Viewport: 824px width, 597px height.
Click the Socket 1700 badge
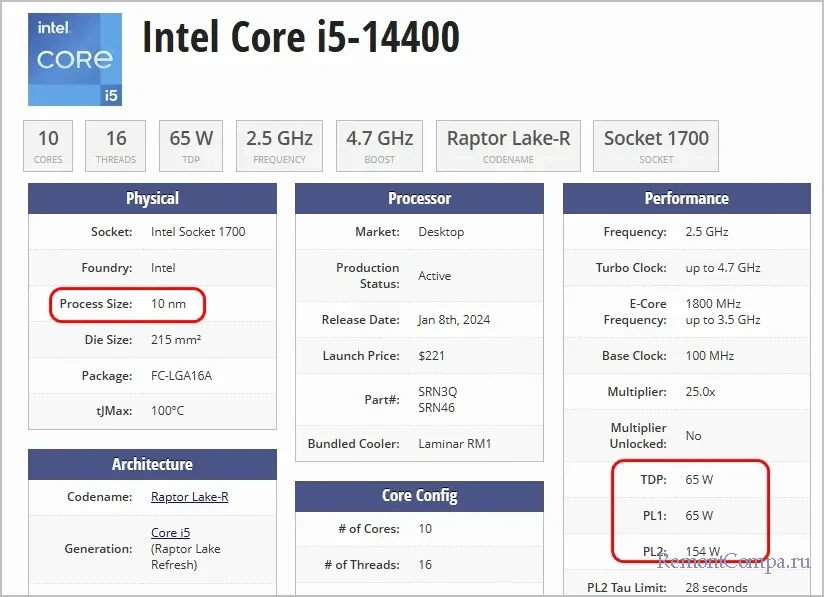656,145
